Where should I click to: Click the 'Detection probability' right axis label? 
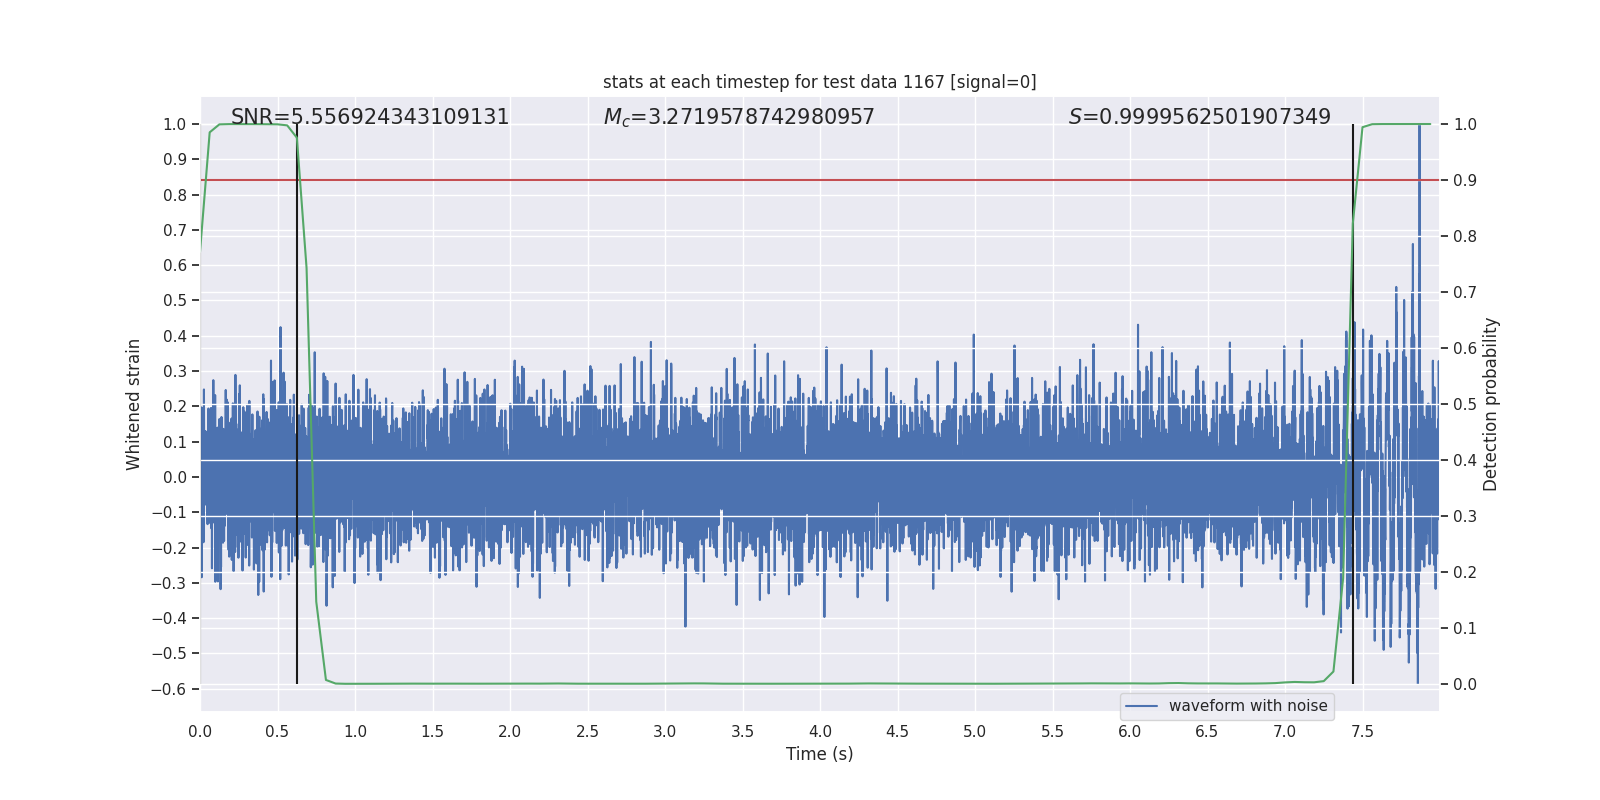1491,405
